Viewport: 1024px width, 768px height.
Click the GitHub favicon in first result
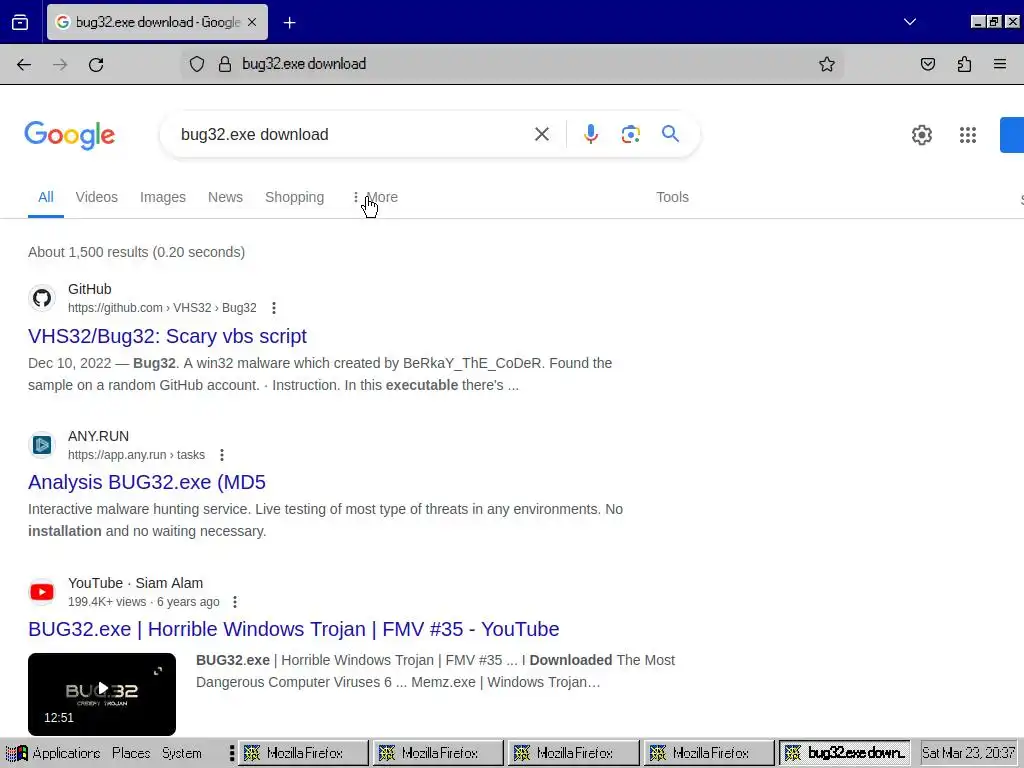42,298
